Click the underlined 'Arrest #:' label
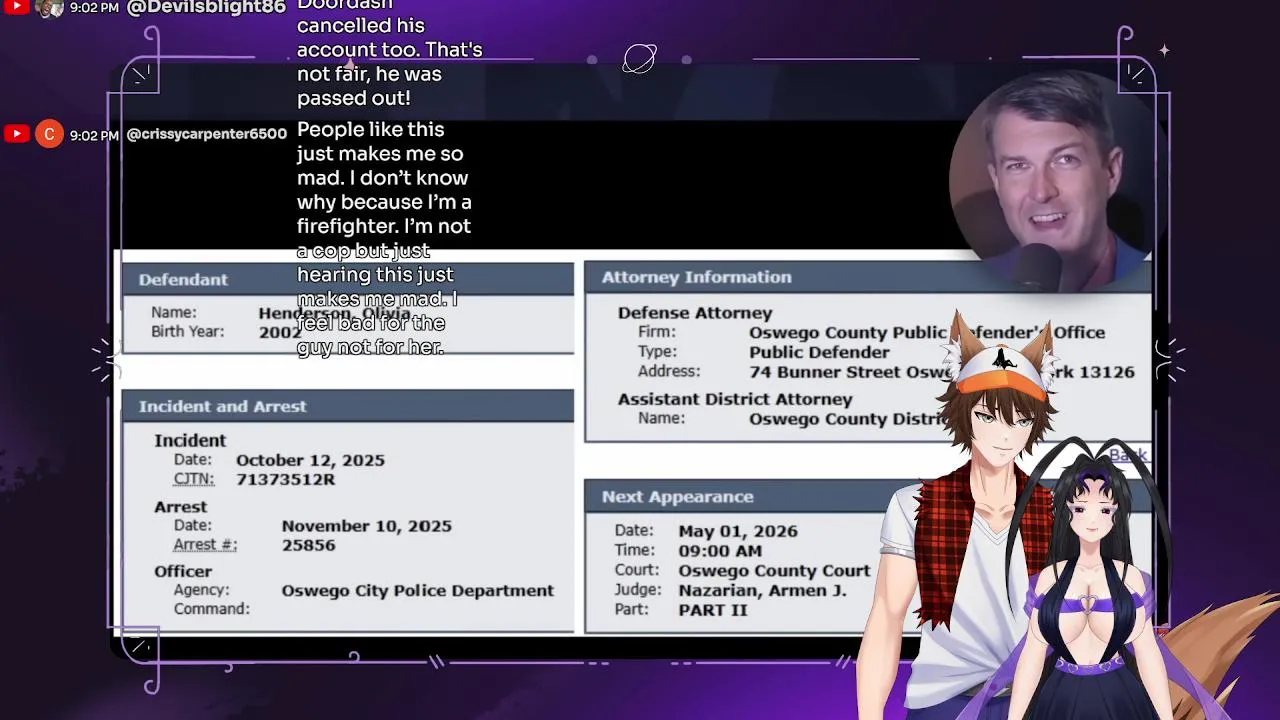The width and height of the screenshot is (1280, 720). tap(205, 545)
